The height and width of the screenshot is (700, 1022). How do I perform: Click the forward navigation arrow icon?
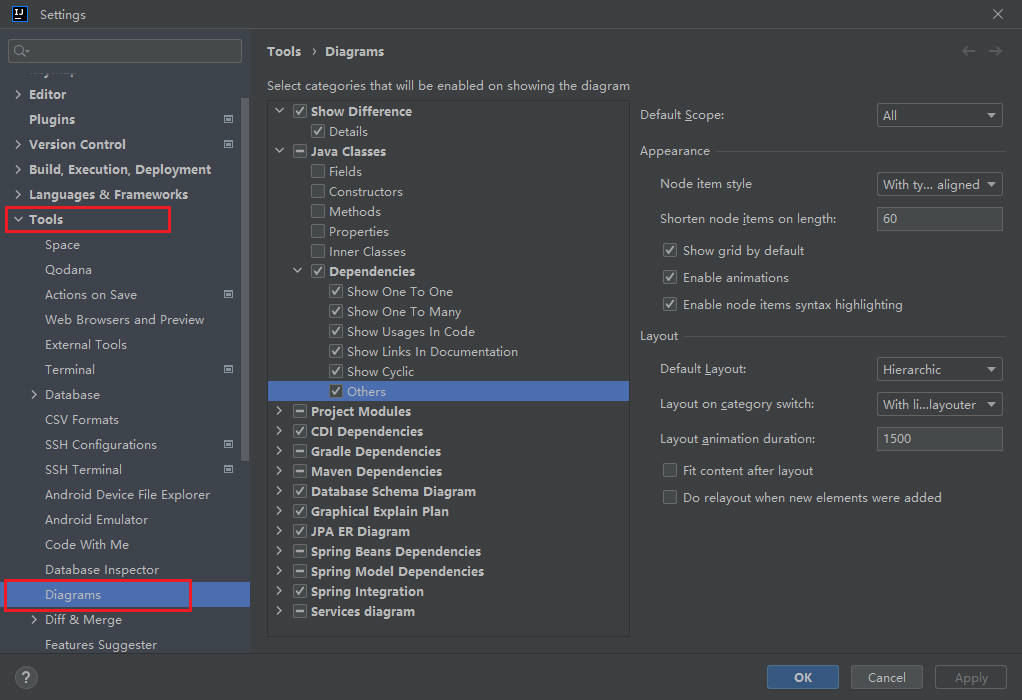tap(995, 51)
